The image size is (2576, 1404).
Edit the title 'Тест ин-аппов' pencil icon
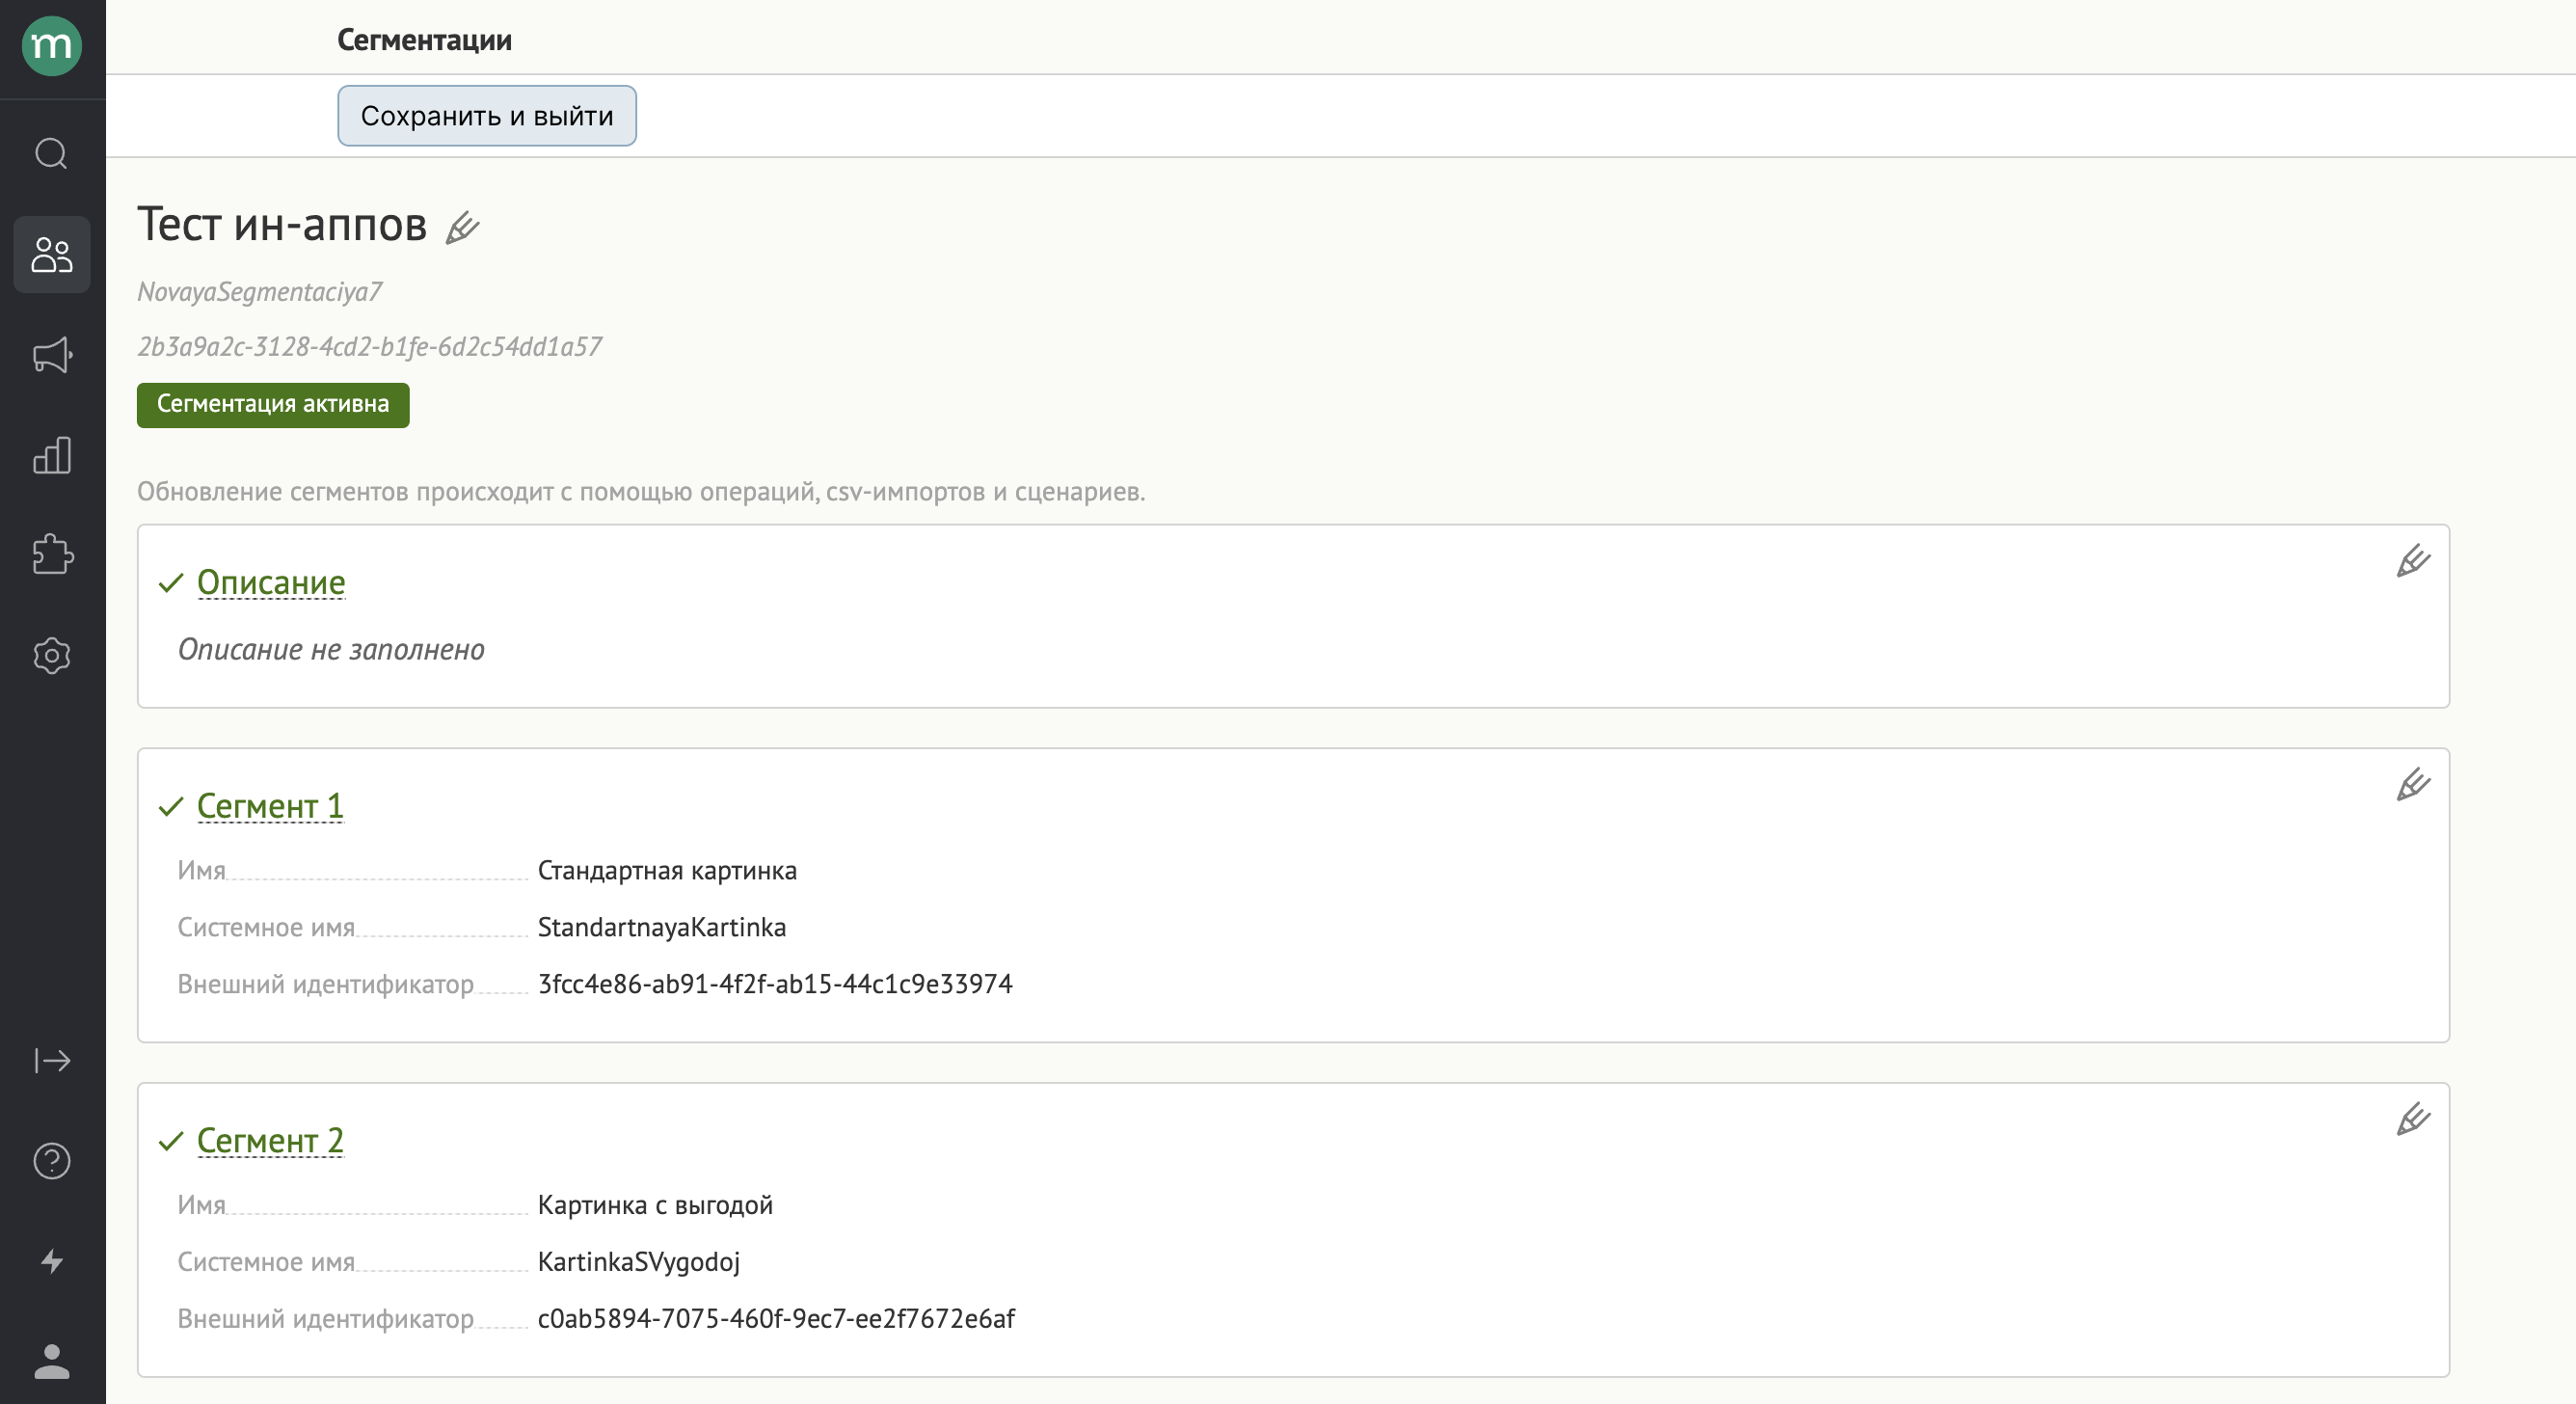pyautogui.click(x=462, y=228)
